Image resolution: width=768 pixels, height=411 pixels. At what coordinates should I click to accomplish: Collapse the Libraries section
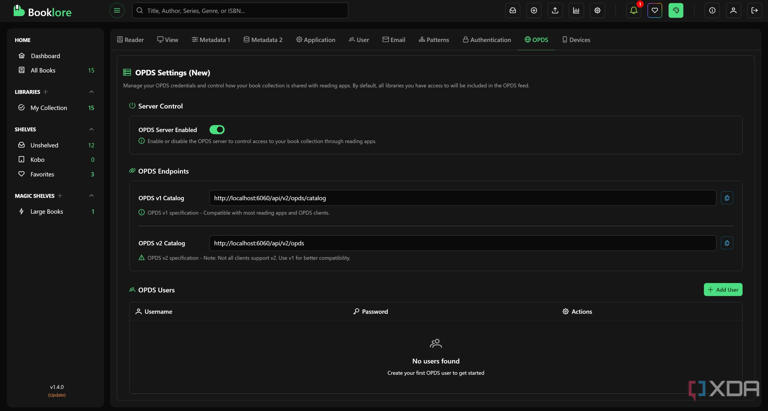91,92
